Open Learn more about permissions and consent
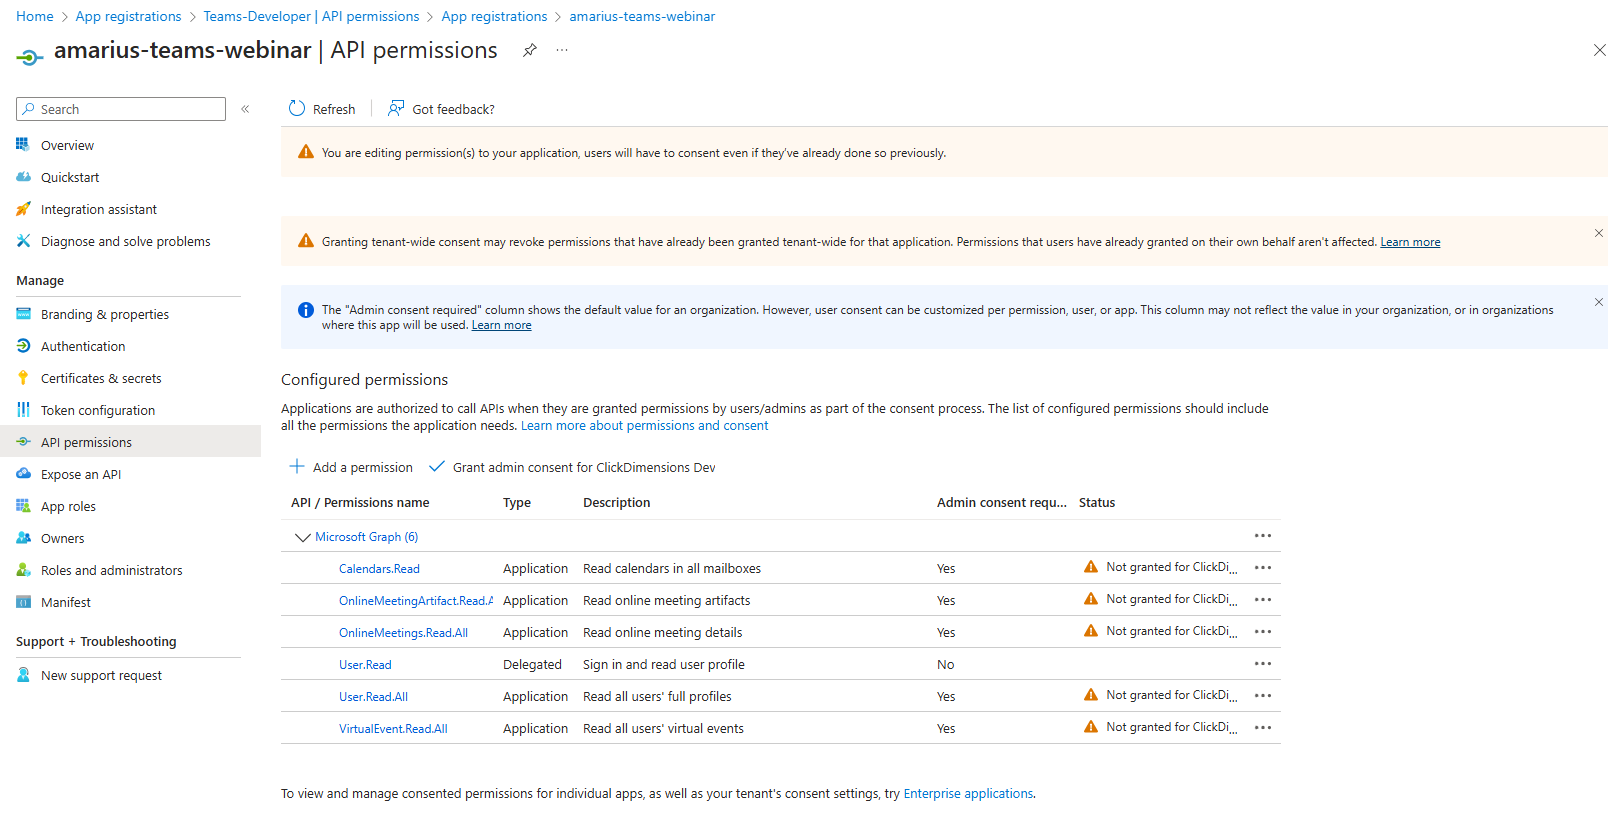This screenshot has width=1608, height=833. click(644, 425)
